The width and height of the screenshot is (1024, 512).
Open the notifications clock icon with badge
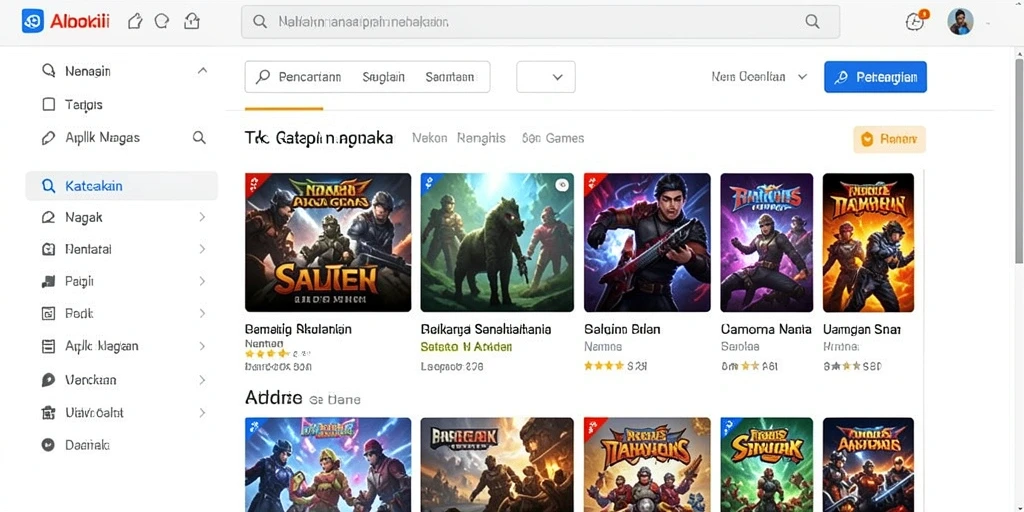pos(916,22)
